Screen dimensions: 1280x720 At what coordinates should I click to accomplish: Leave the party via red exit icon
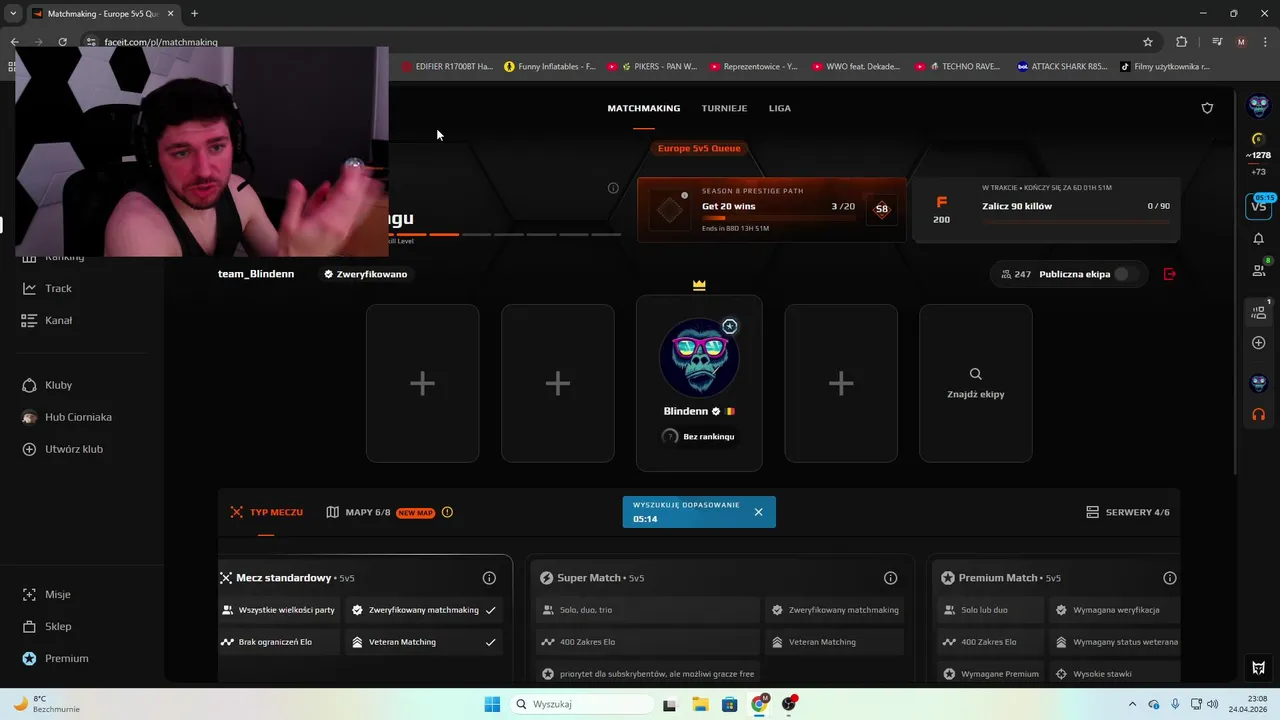coord(1170,274)
